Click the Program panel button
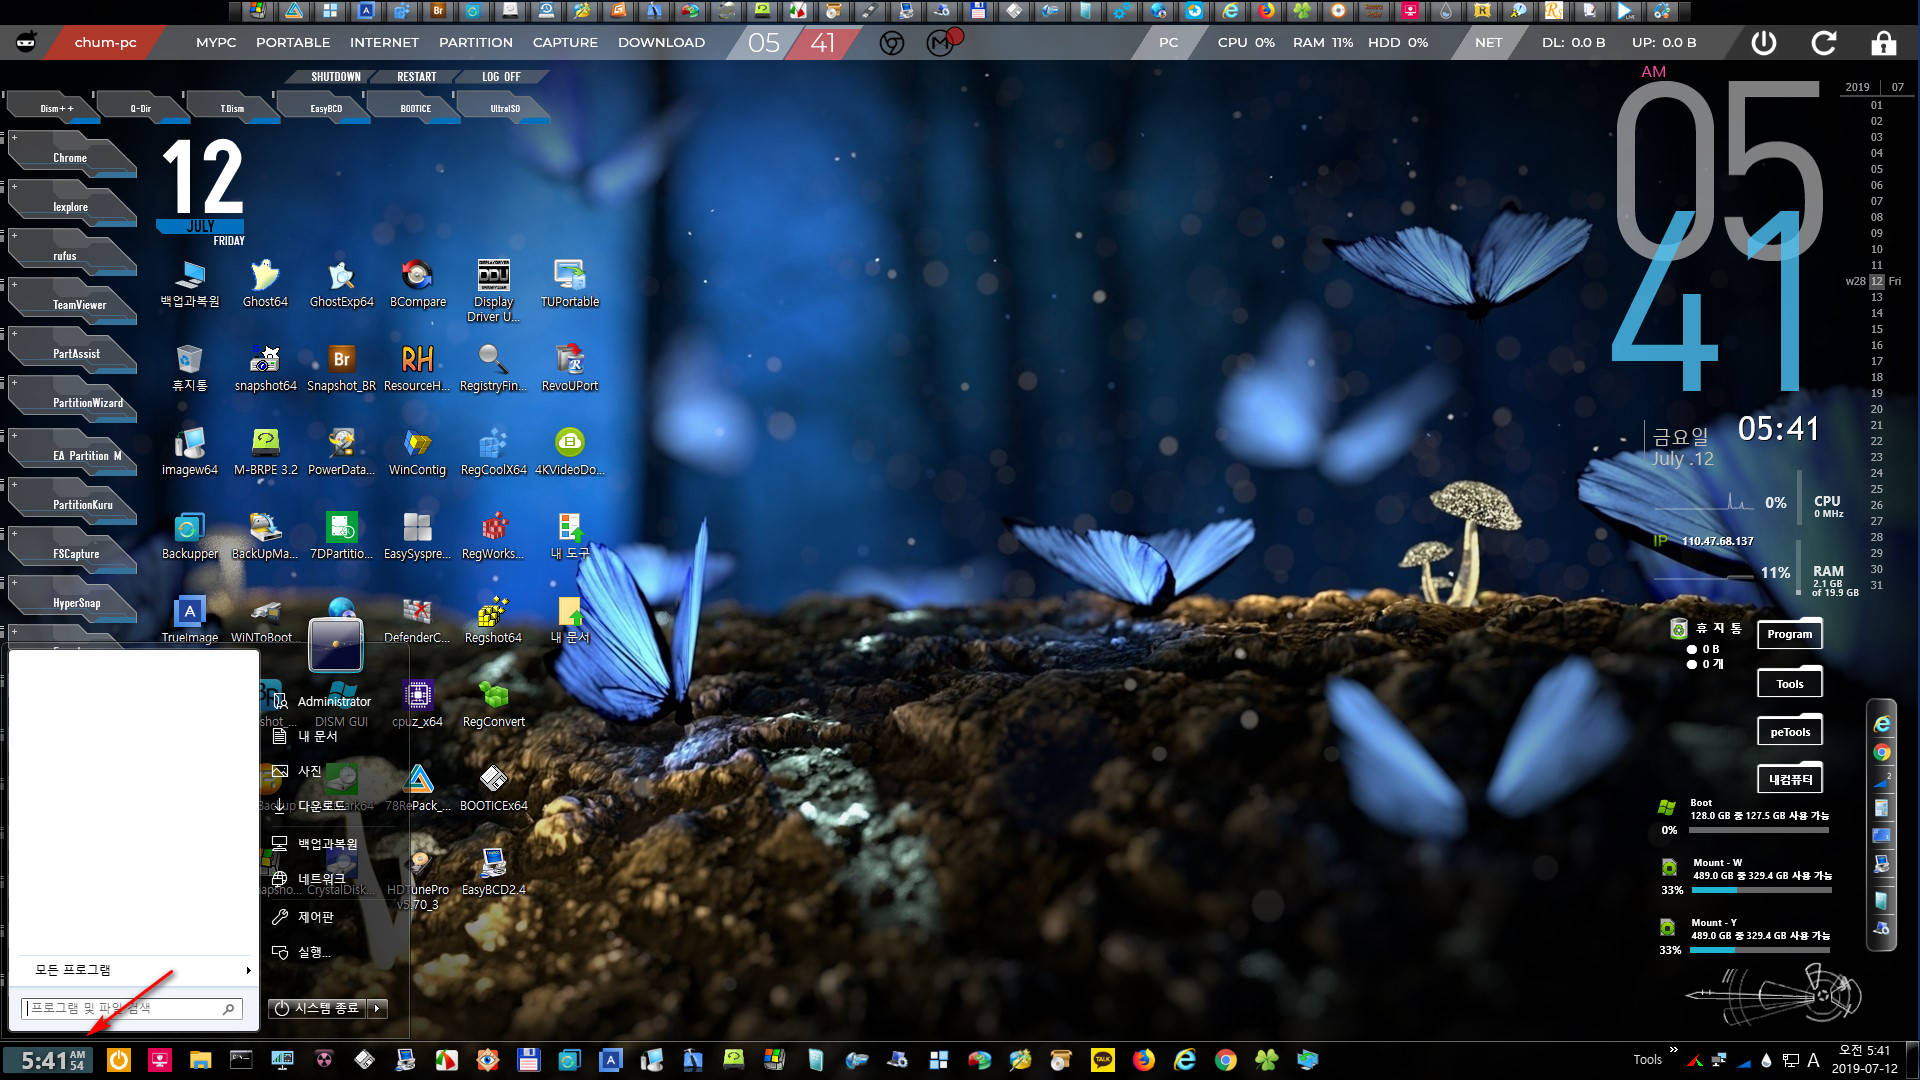This screenshot has width=1920, height=1080. (x=1790, y=634)
